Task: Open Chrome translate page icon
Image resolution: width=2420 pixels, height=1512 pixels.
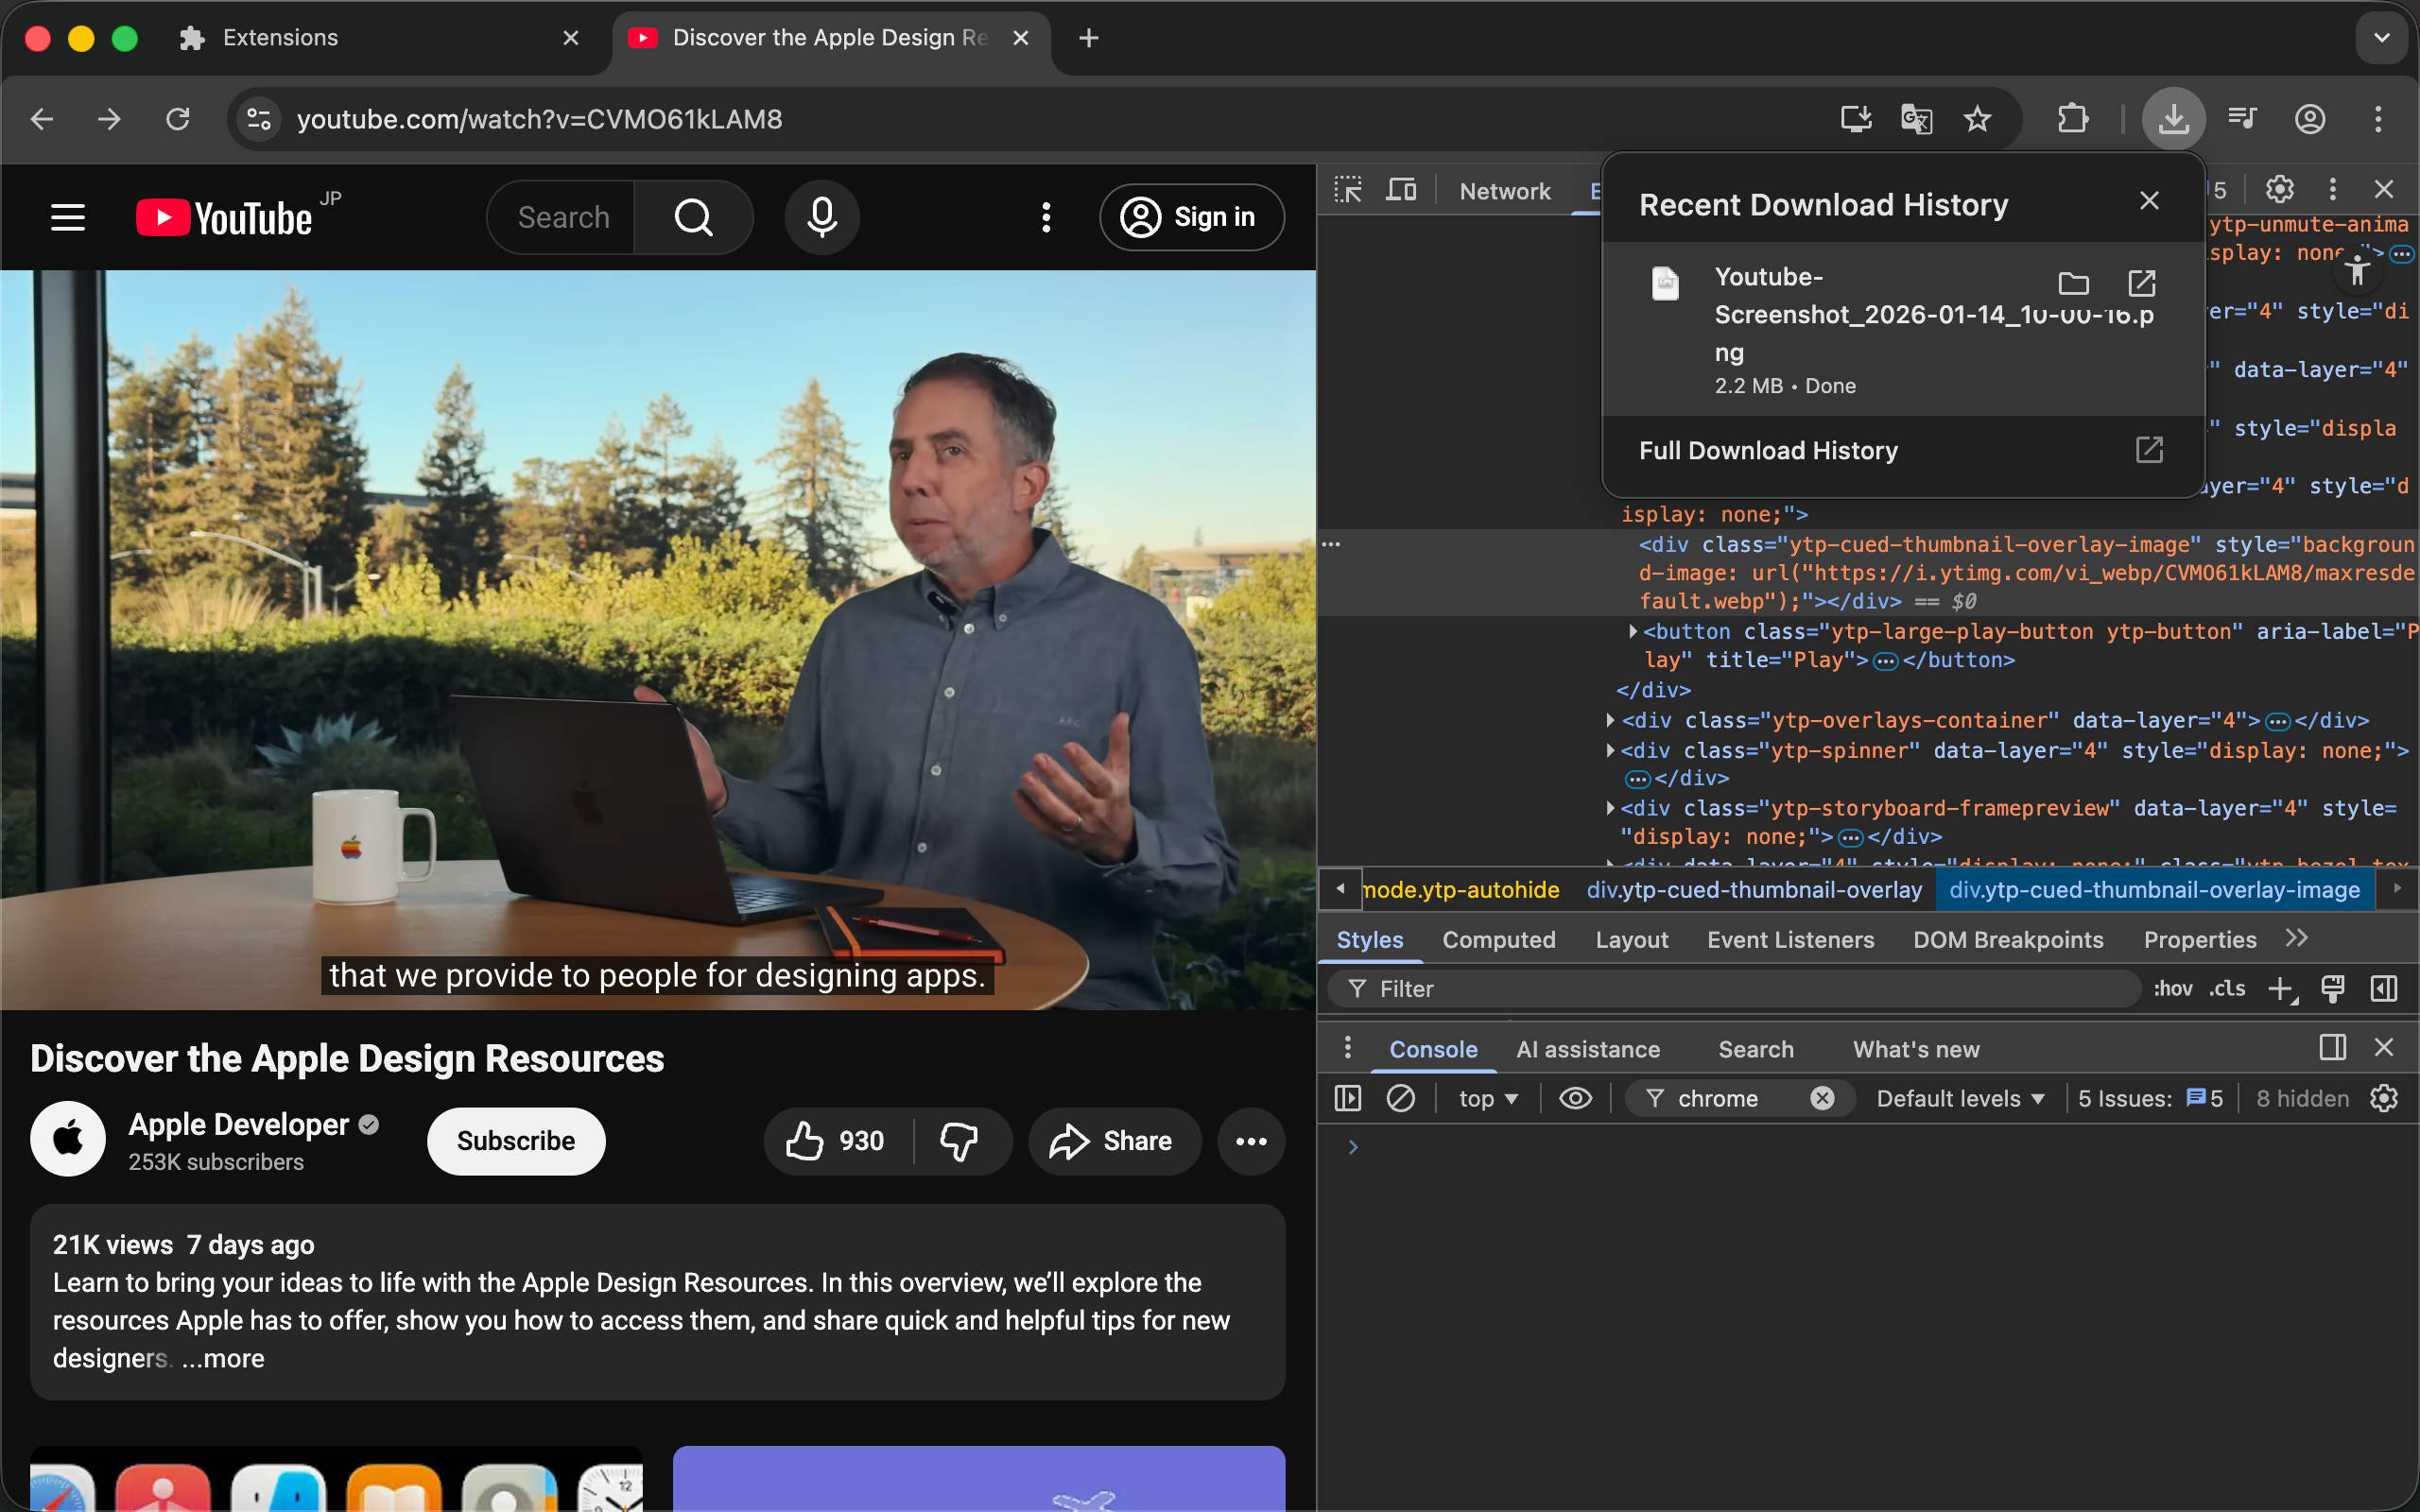Action: pyautogui.click(x=1916, y=119)
